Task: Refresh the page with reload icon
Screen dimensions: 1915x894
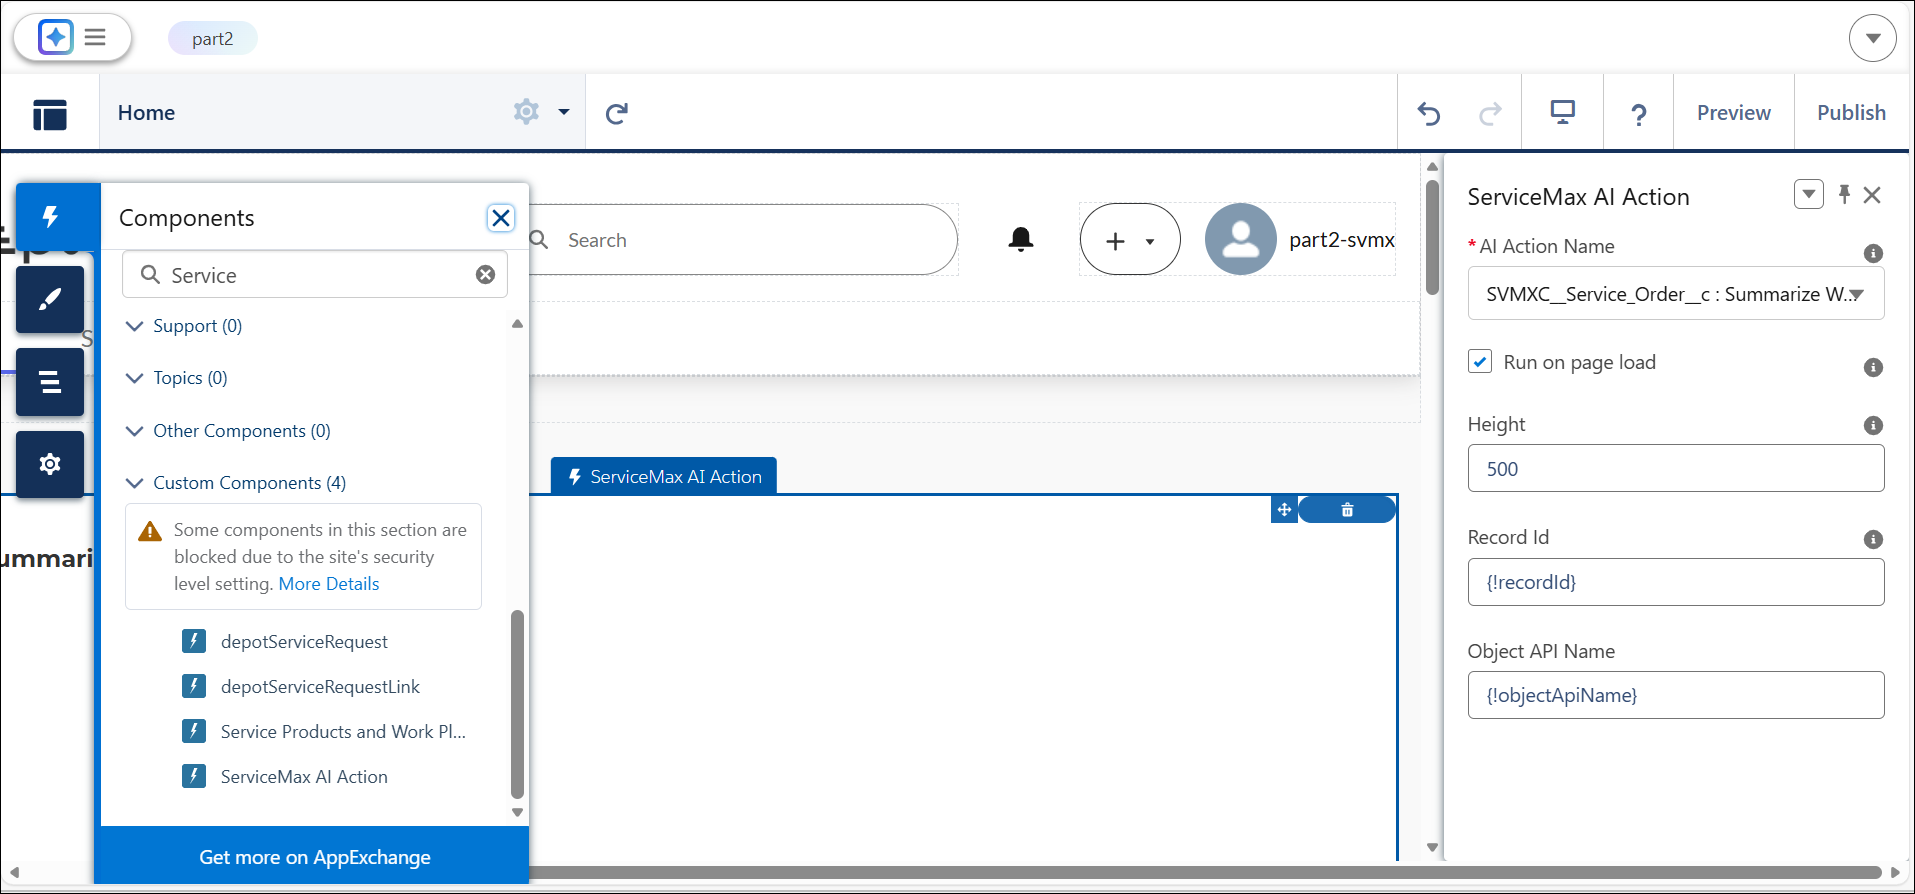Action: coord(617,113)
